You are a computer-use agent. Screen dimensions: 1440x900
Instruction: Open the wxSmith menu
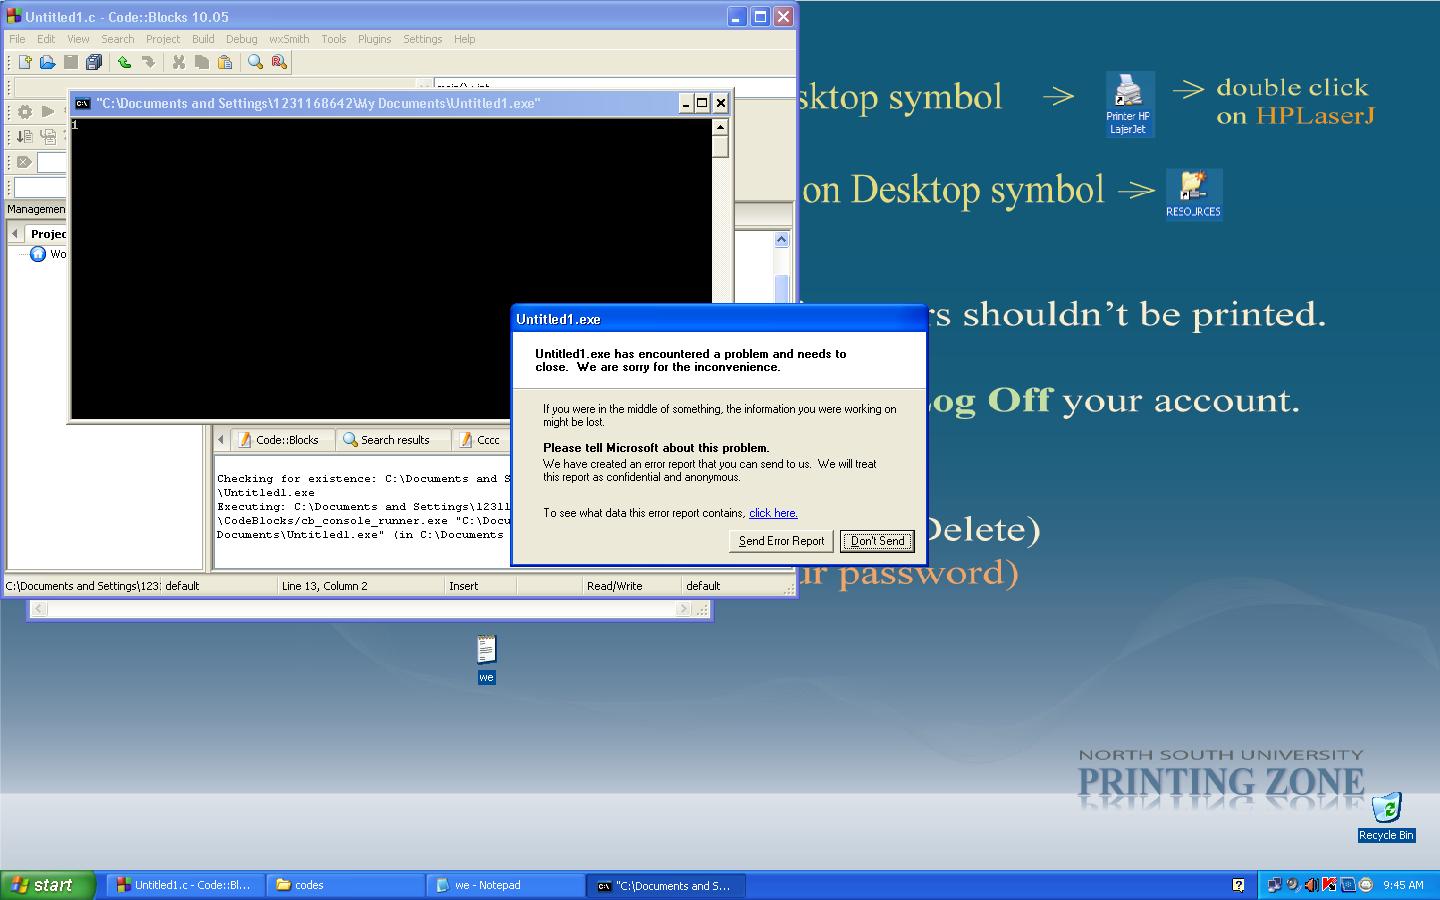[289, 39]
